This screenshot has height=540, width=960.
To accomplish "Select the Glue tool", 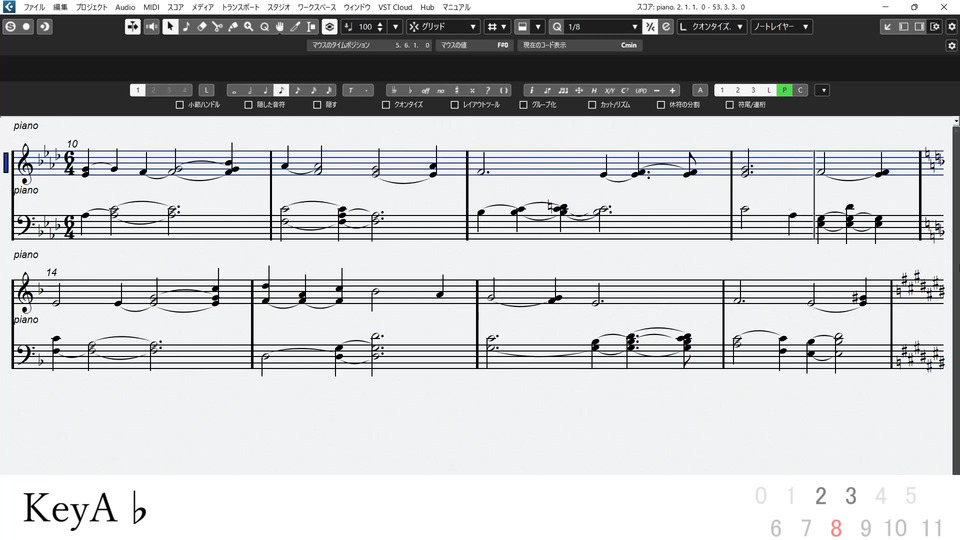I will [x=233, y=26].
